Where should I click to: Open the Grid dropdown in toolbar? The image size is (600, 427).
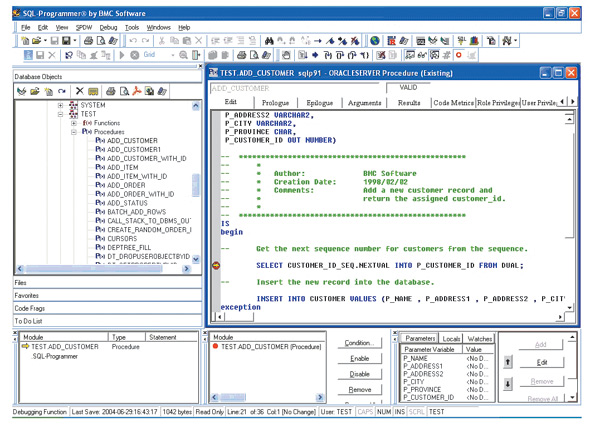(x=173, y=55)
